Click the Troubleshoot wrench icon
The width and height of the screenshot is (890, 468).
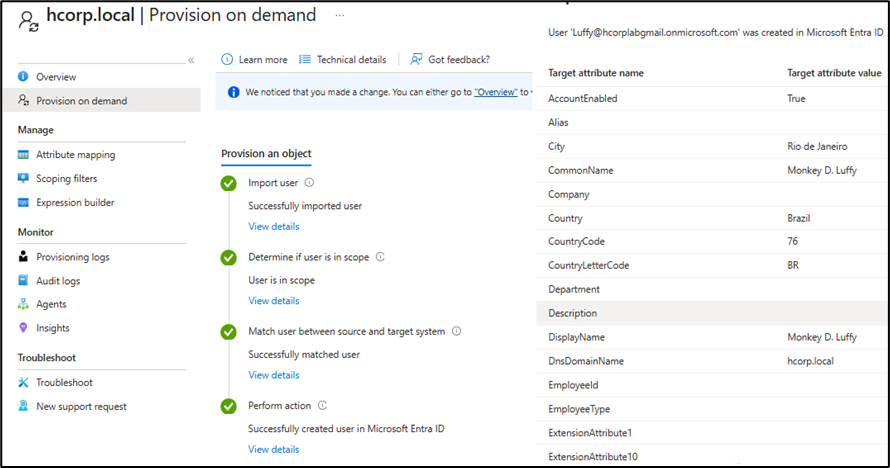(x=23, y=383)
